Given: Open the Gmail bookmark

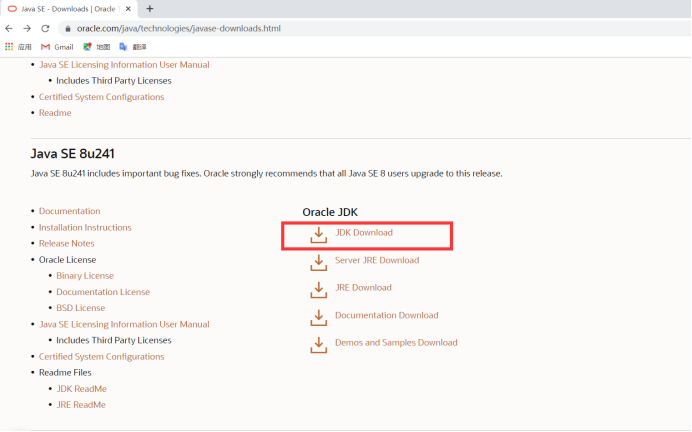Looking at the screenshot, I should pos(57,47).
